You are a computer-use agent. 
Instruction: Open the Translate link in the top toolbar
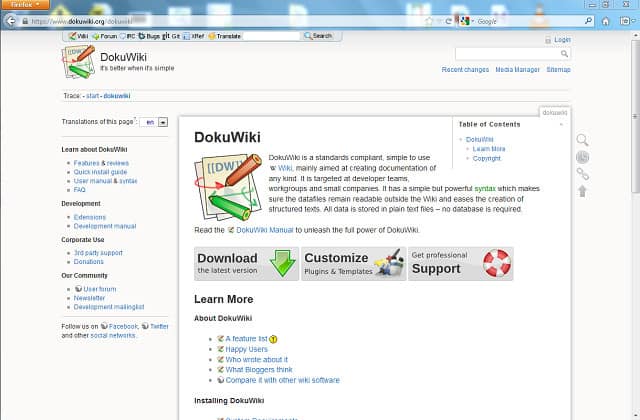(x=224, y=36)
